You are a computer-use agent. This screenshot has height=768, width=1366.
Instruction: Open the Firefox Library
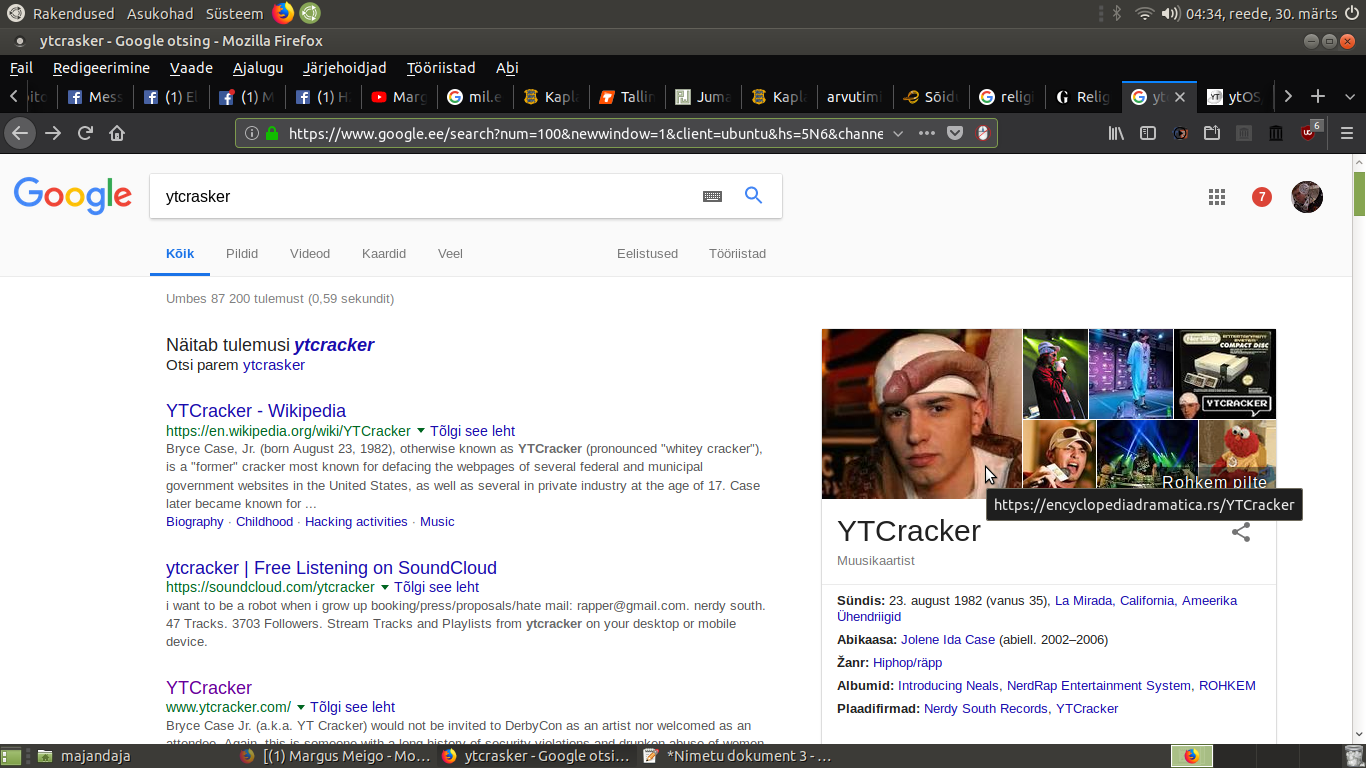point(1117,133)
